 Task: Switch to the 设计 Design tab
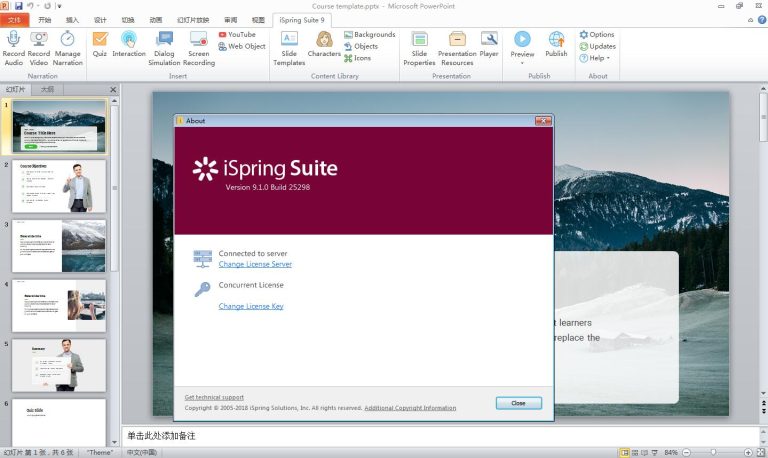pos(100,20)
